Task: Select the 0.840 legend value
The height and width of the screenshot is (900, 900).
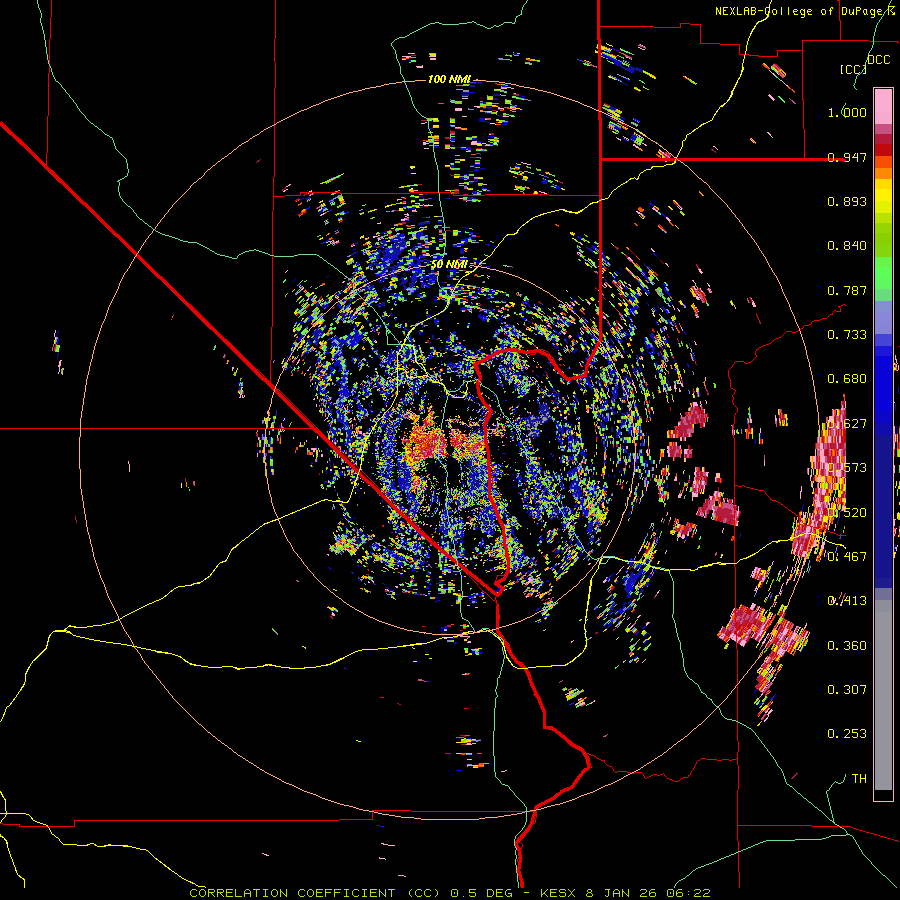Action: (847, 246)
